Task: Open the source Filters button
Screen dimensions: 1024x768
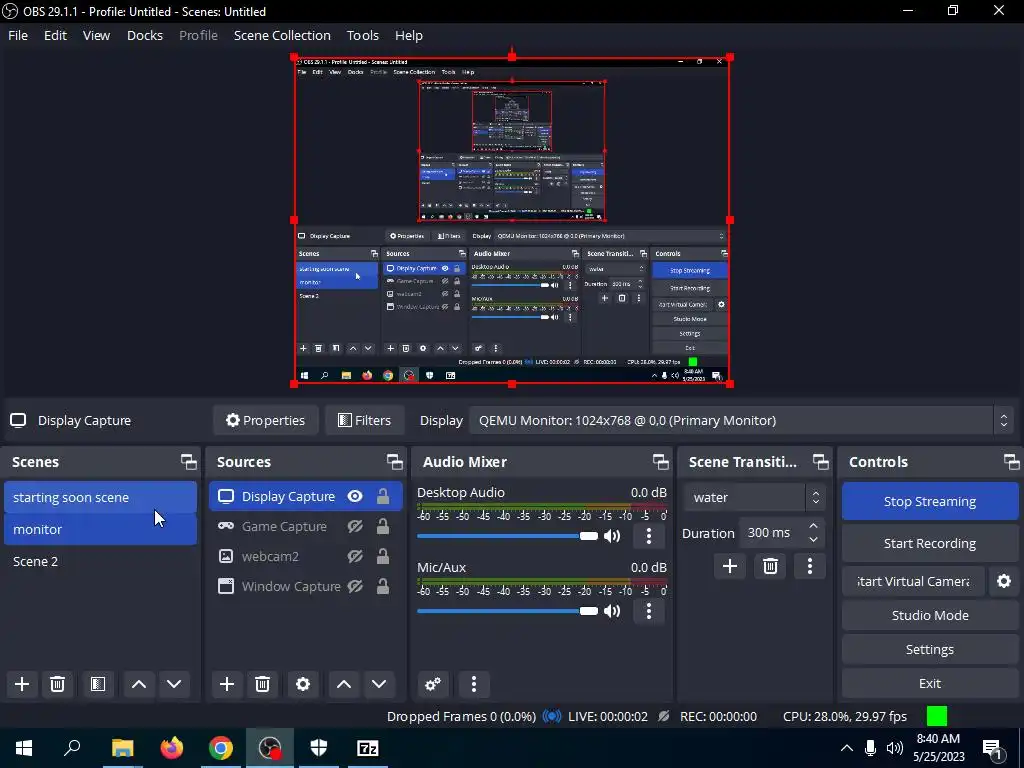Action: [x=364, y=421]
